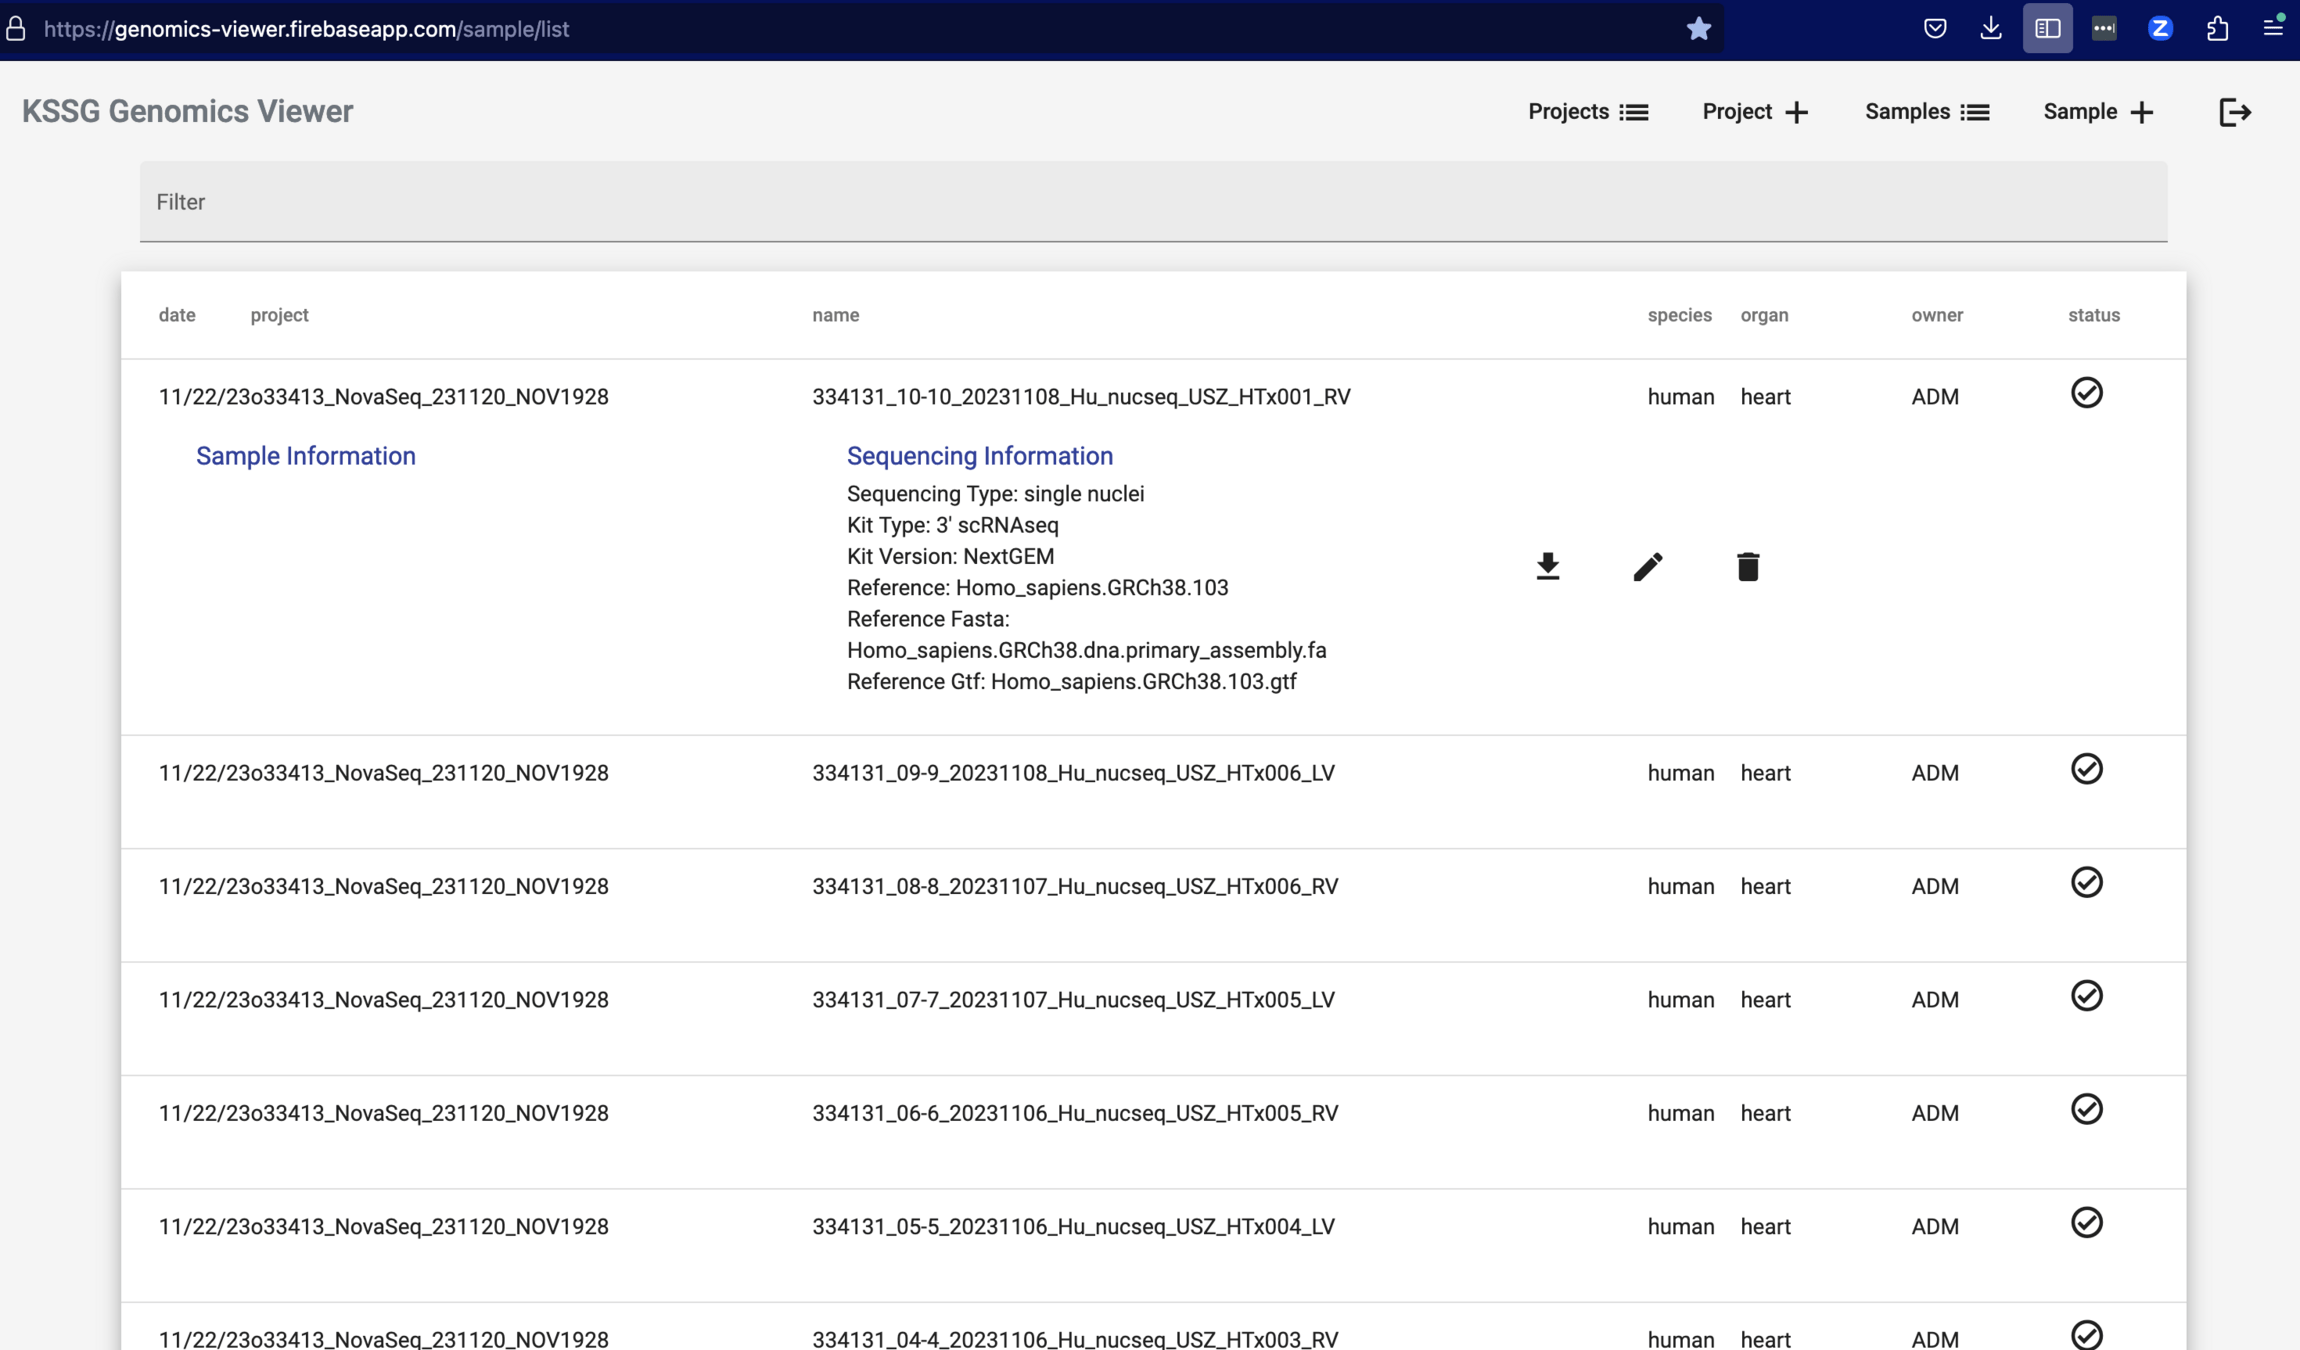Download the HTx001_RV sample data
This screenshot has height=1350, width=2300.
point(1547,567)
